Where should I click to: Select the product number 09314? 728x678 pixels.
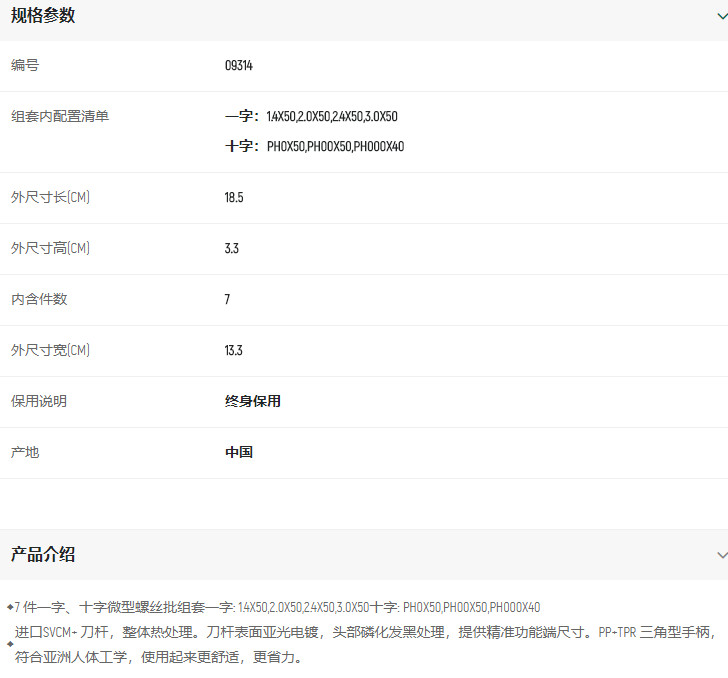[x=239, y=66]
